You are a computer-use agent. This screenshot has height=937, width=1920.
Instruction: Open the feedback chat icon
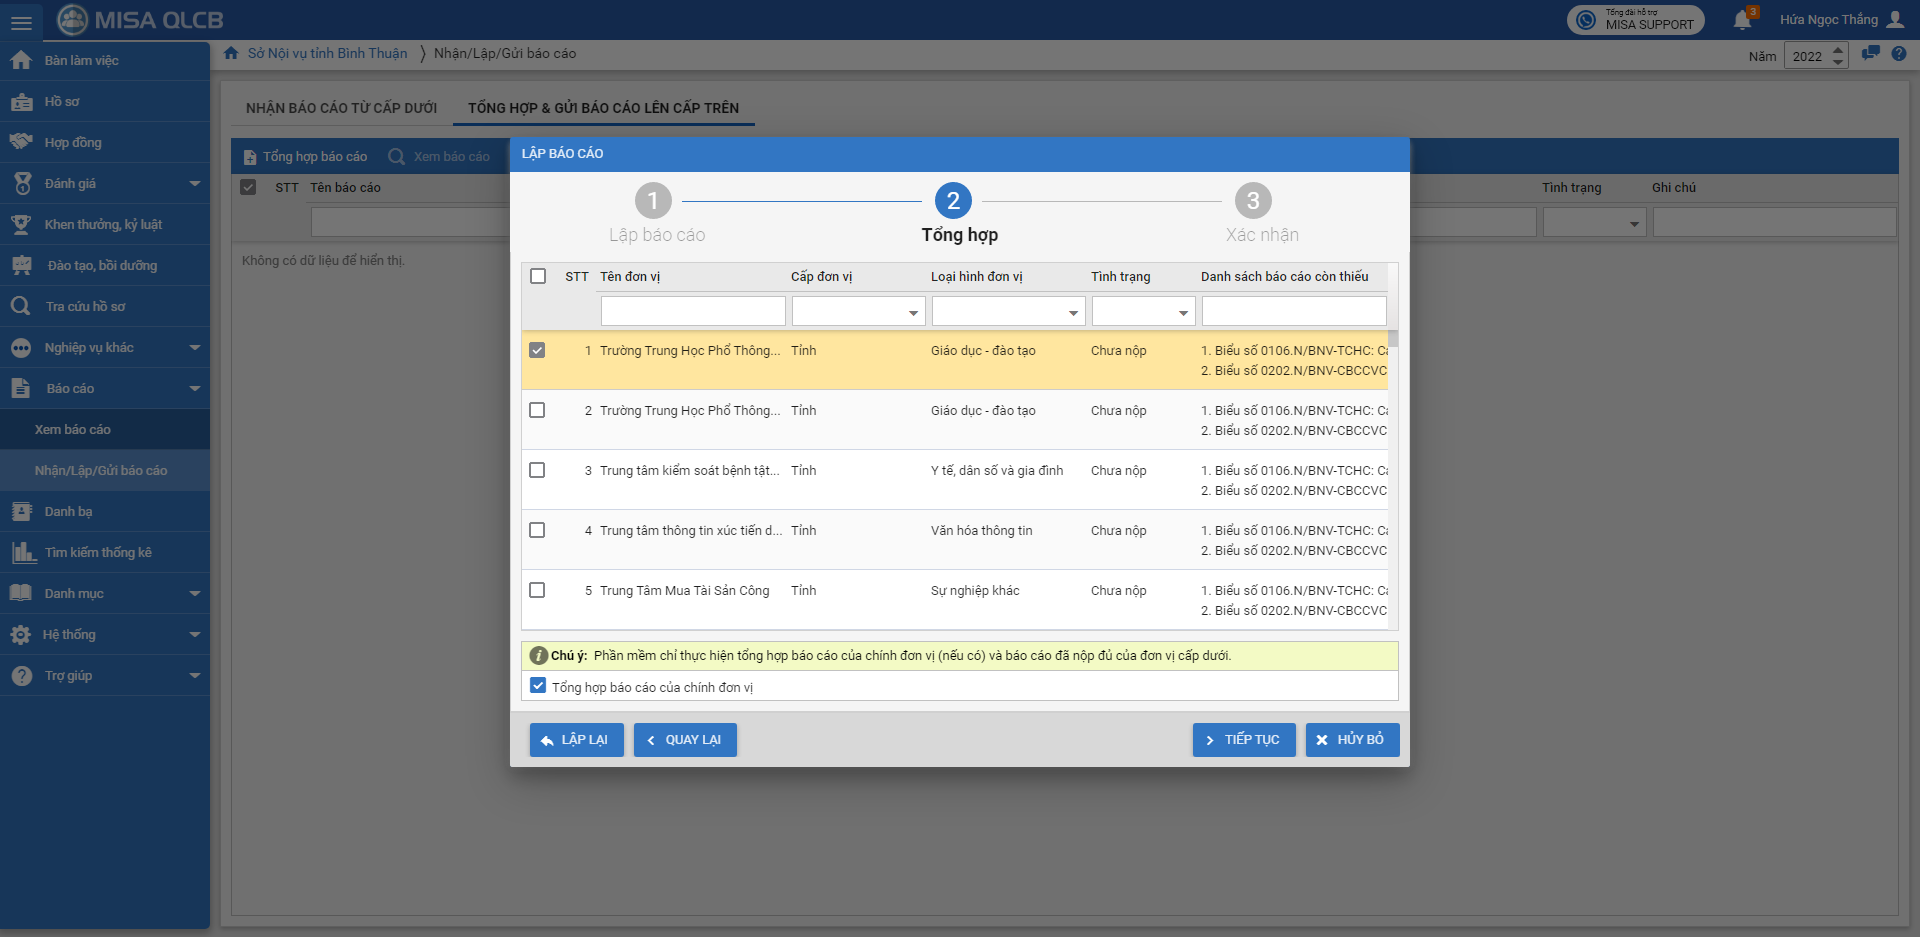pos(1870,54)
